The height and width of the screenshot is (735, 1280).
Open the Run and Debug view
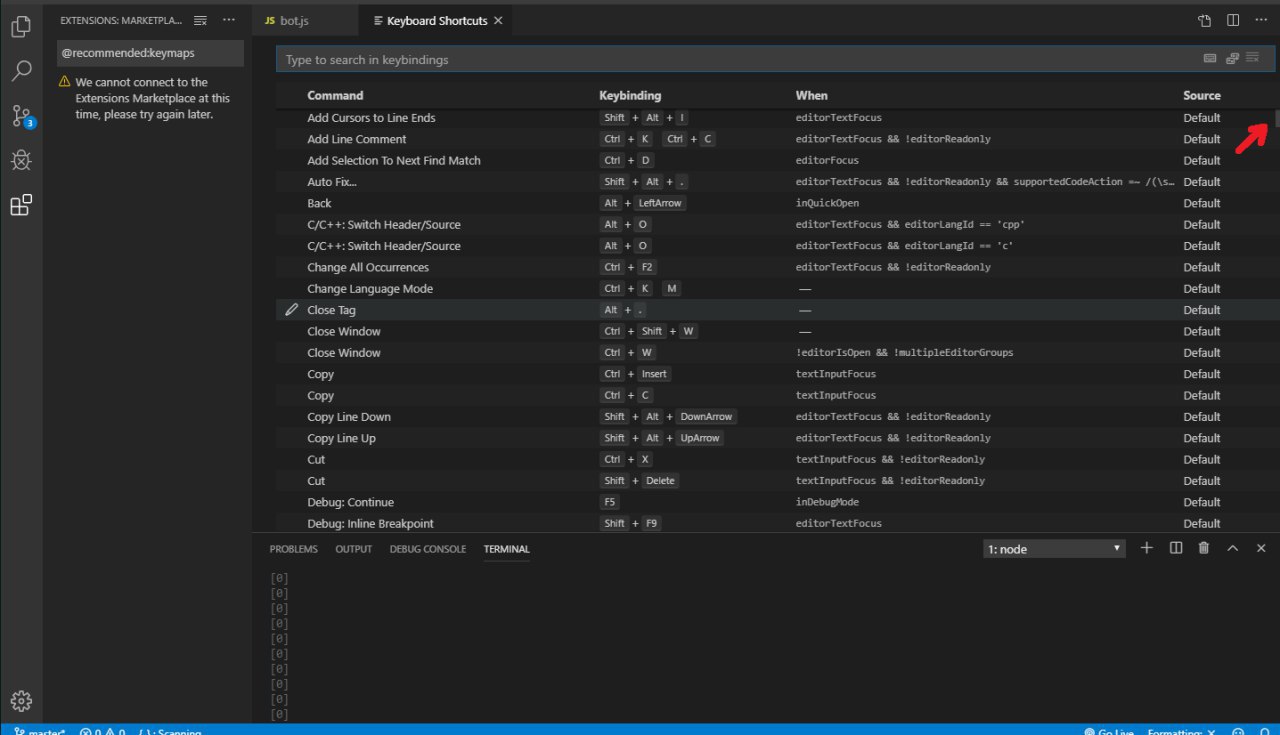point(21,160)
